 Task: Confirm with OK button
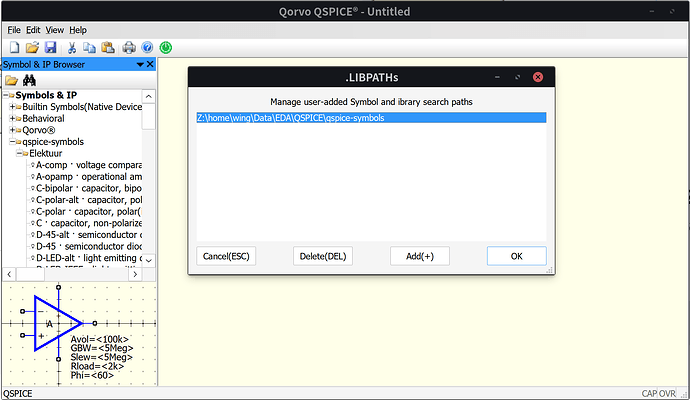coord(517,256)
